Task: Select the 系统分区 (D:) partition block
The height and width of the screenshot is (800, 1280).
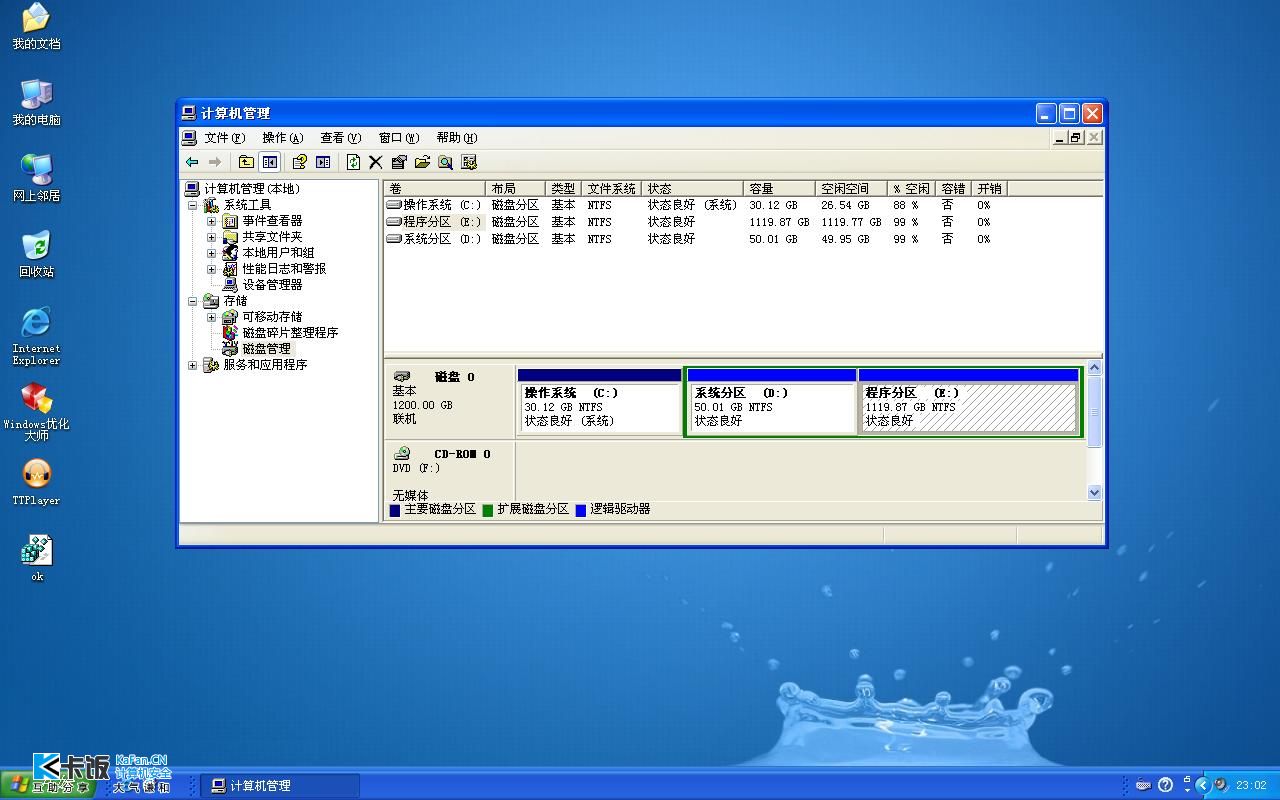Action: click(772, 401)
